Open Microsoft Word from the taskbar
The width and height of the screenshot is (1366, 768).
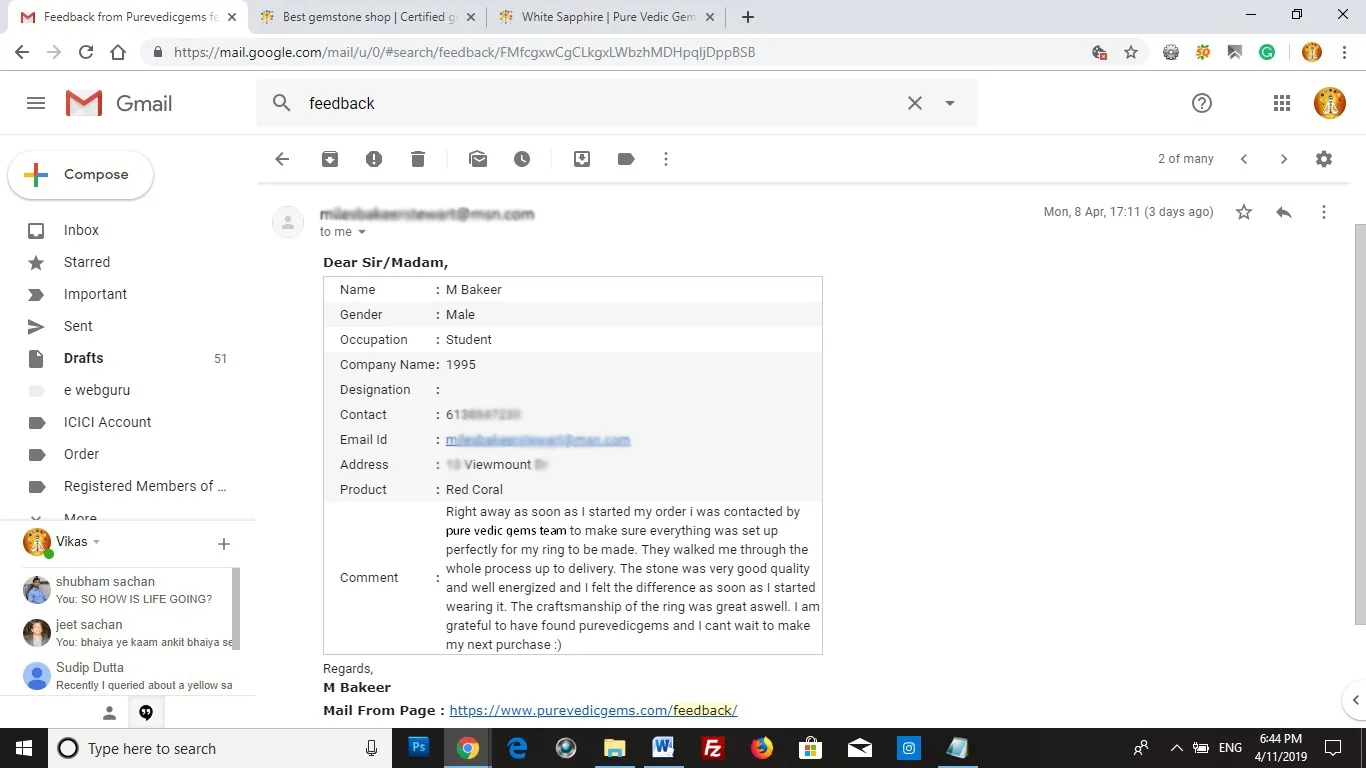(664, 748)
